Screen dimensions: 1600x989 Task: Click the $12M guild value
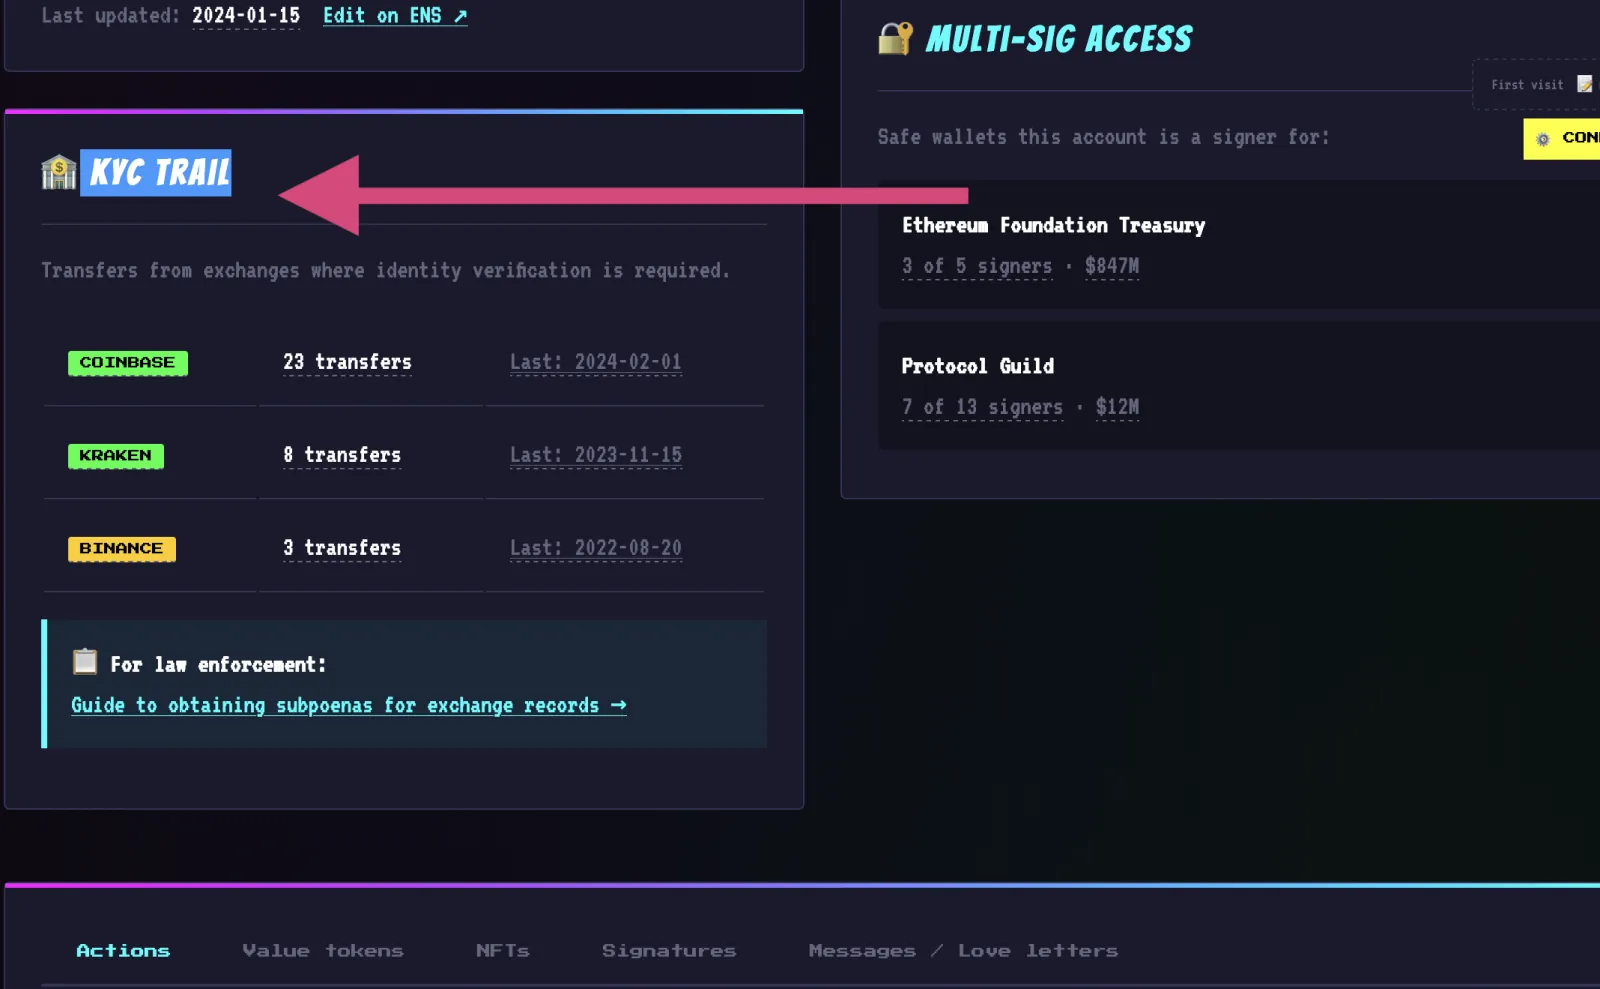tap(1117, 408)
